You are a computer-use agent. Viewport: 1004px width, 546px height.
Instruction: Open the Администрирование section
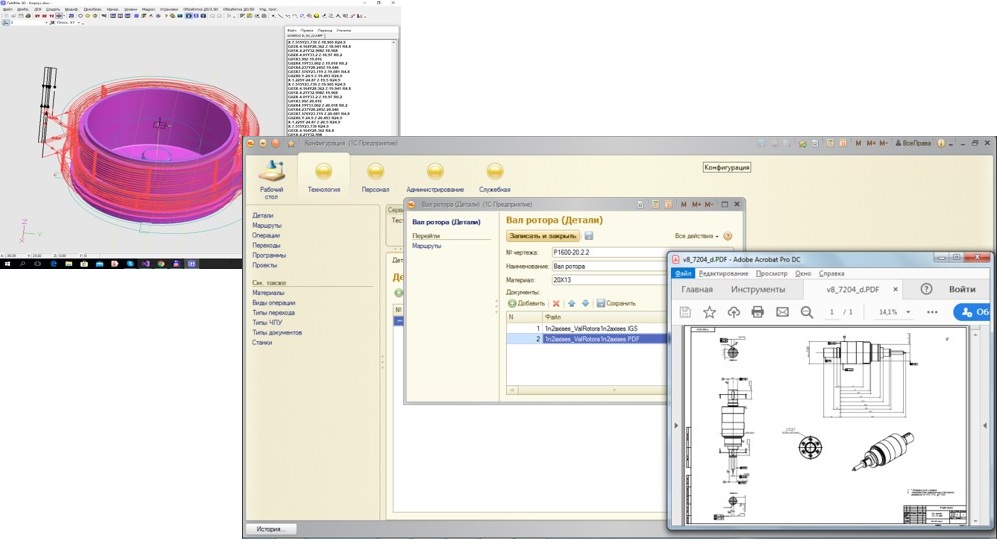[435, 178]
